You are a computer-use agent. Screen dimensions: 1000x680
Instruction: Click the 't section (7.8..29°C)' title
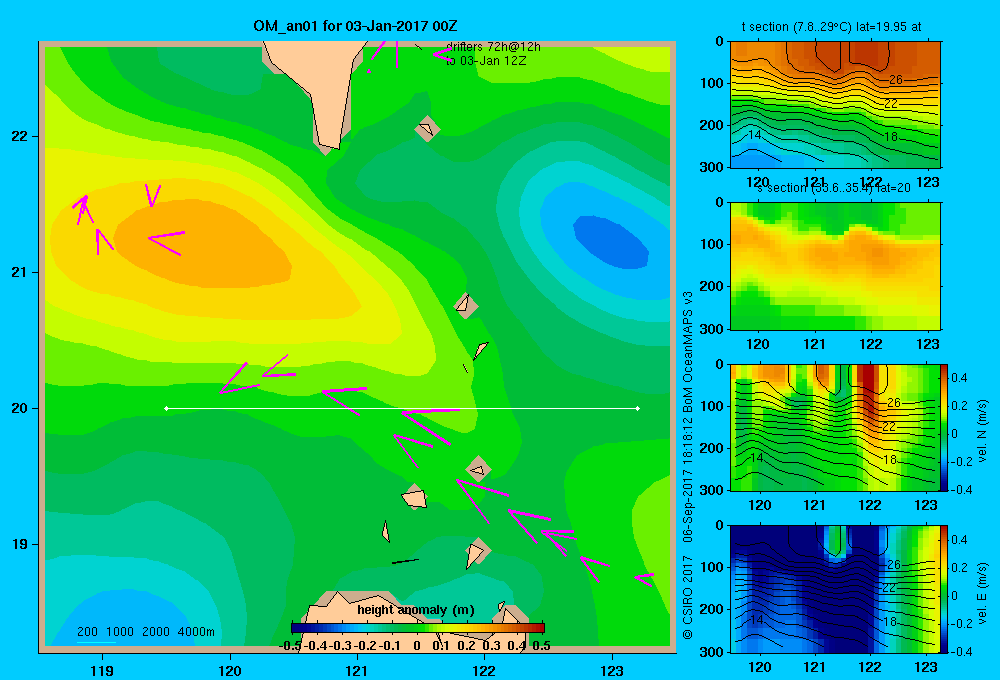point(831,27)
